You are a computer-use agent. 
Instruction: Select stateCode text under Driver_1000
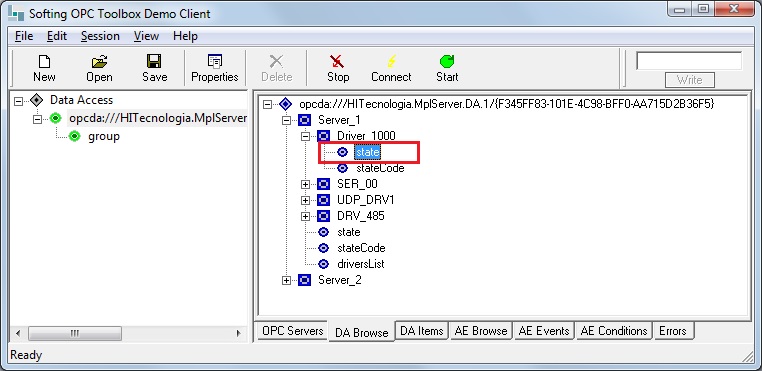click(x=380, y=168)
